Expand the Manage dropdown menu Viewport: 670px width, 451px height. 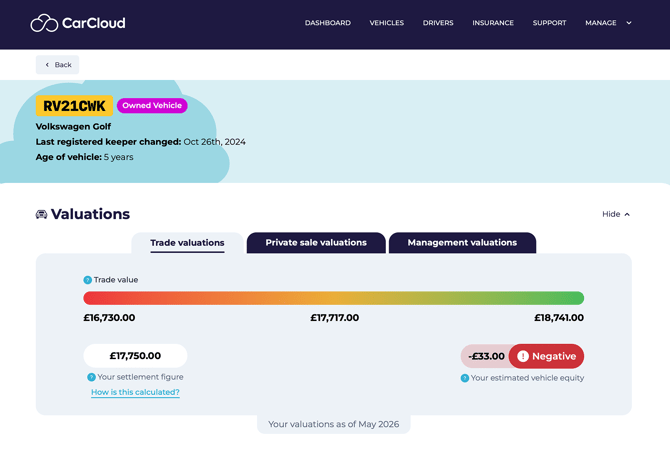(x=608, y=23)
